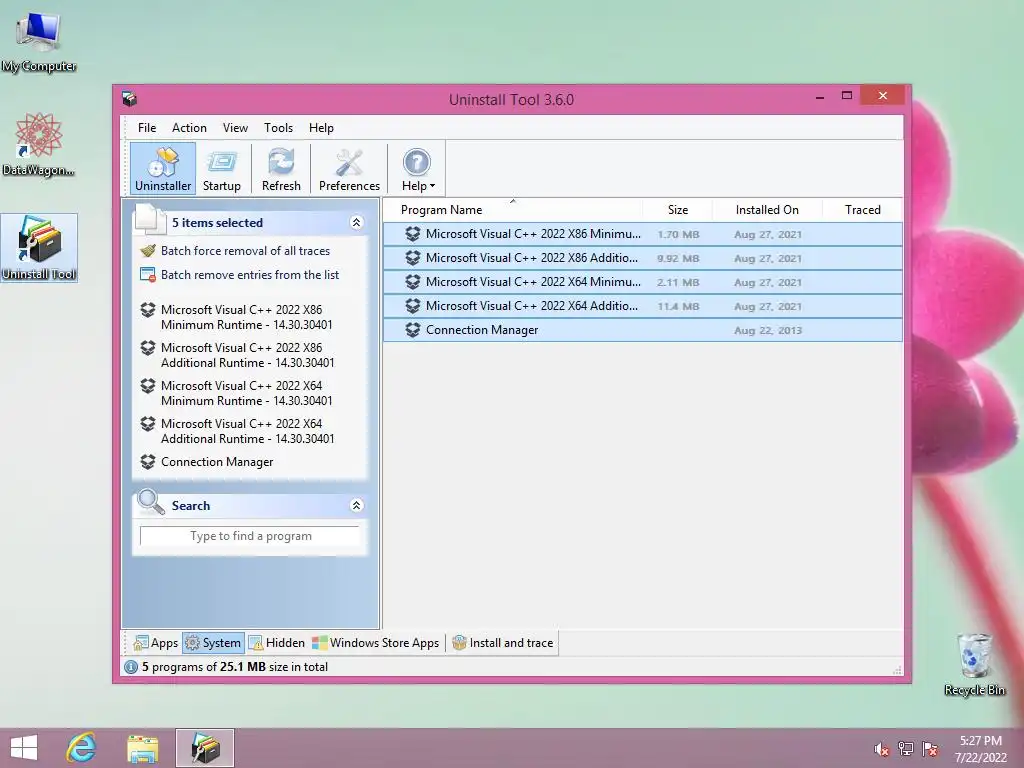Open Preferences from the toolbar
Image resolution: width=1024 pixels, height=768 pixels.
[x=349, y=169]
